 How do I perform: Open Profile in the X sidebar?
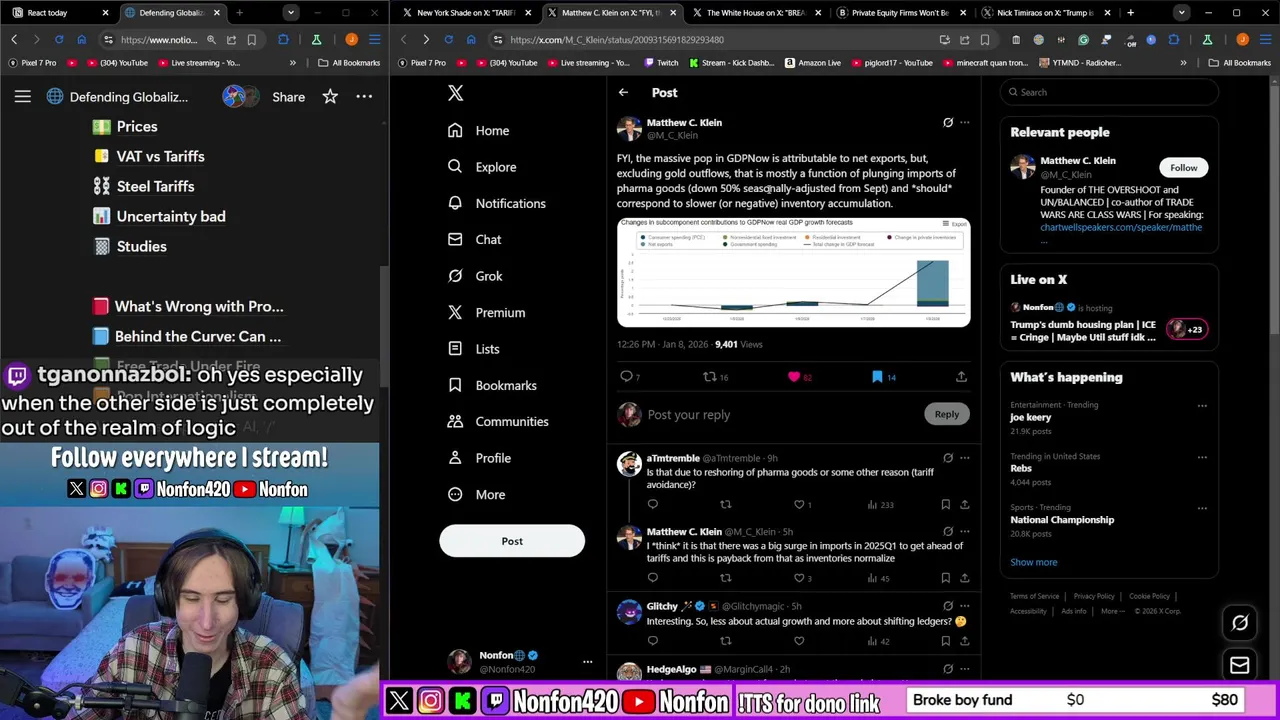coord(480,458)
